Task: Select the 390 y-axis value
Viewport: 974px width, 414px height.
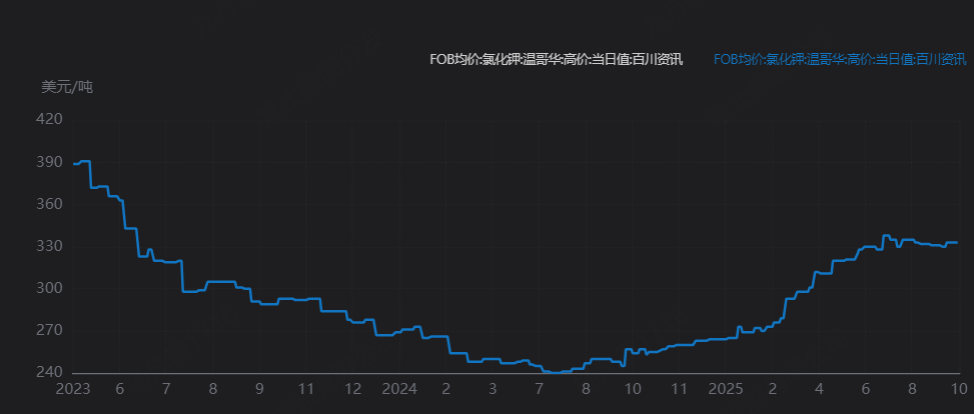Action: (51, 162)
